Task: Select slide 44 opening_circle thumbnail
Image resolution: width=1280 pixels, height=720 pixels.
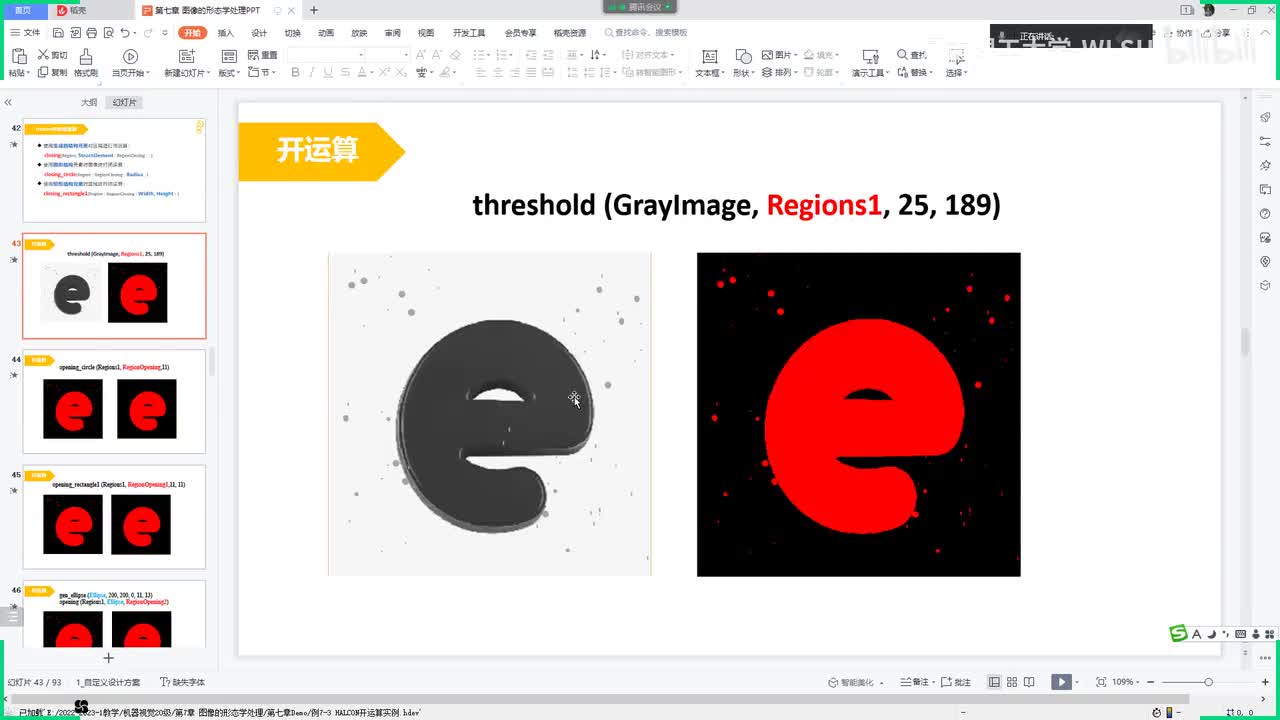Action: [114, 401]
